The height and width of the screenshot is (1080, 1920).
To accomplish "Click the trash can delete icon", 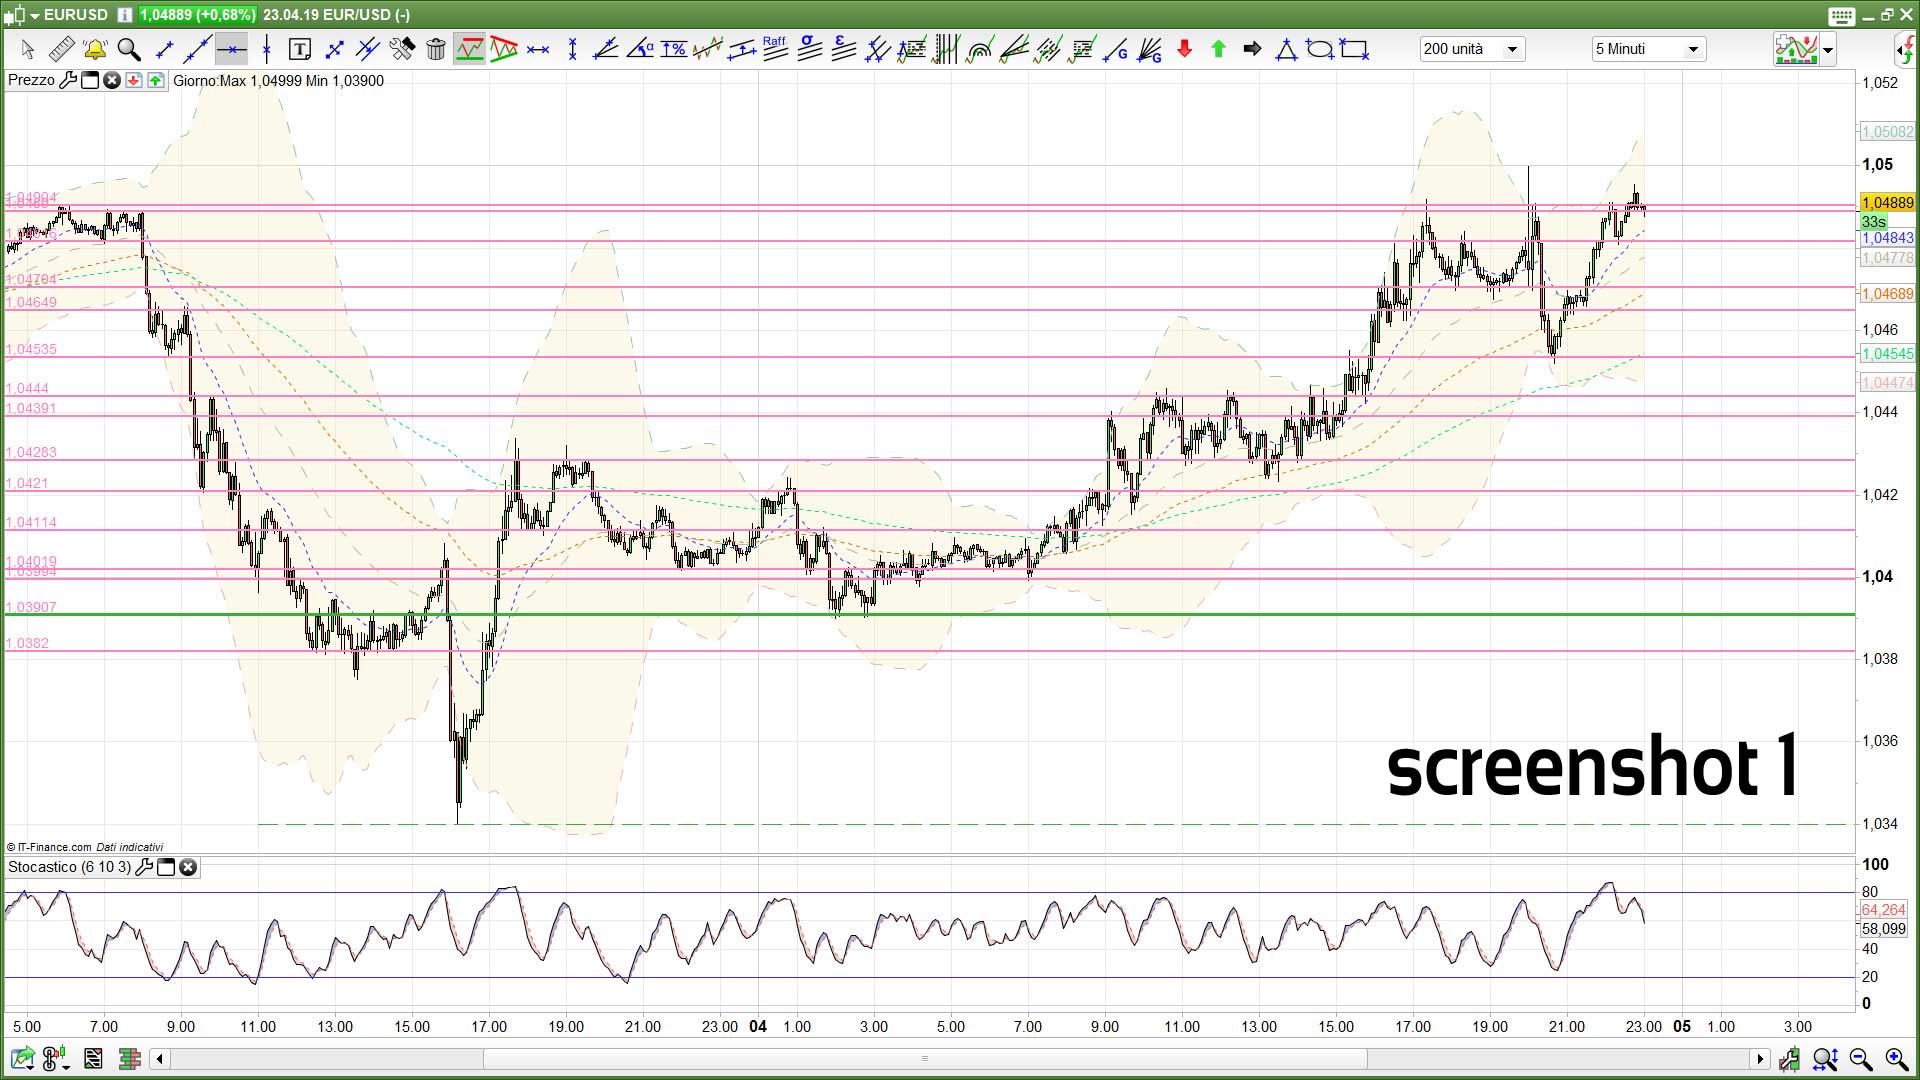I will pyautogui.click(x=436, y=48).
